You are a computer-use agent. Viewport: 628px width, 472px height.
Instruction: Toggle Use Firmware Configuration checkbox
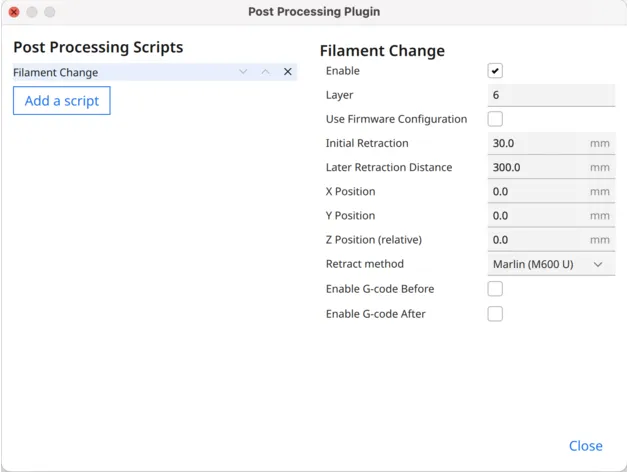(x=495, y=119)
